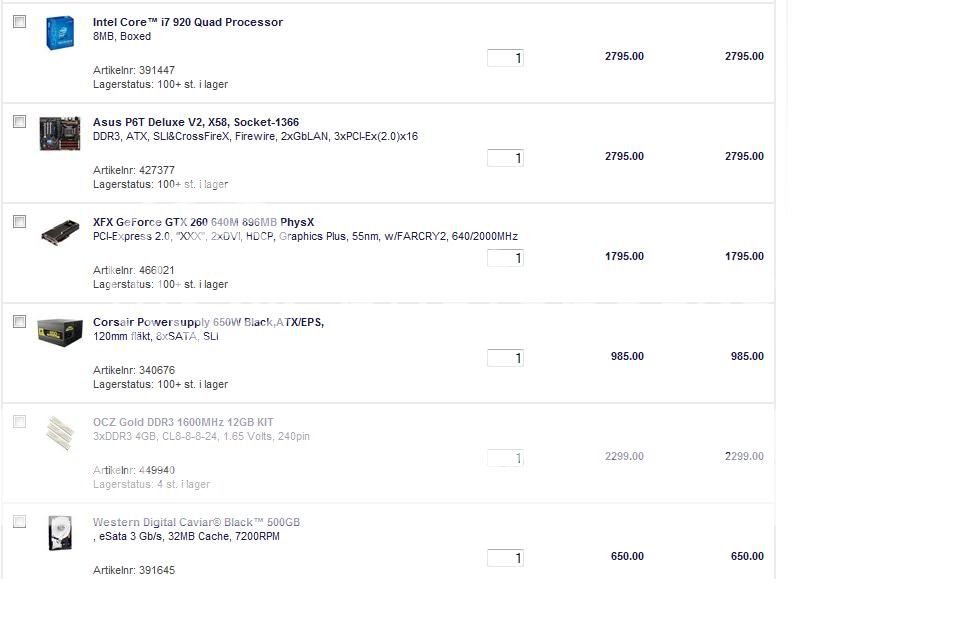Open the XFX GeForce graphics card image
The width and height of the screenshot is (953, 622).
click(59, 233)
